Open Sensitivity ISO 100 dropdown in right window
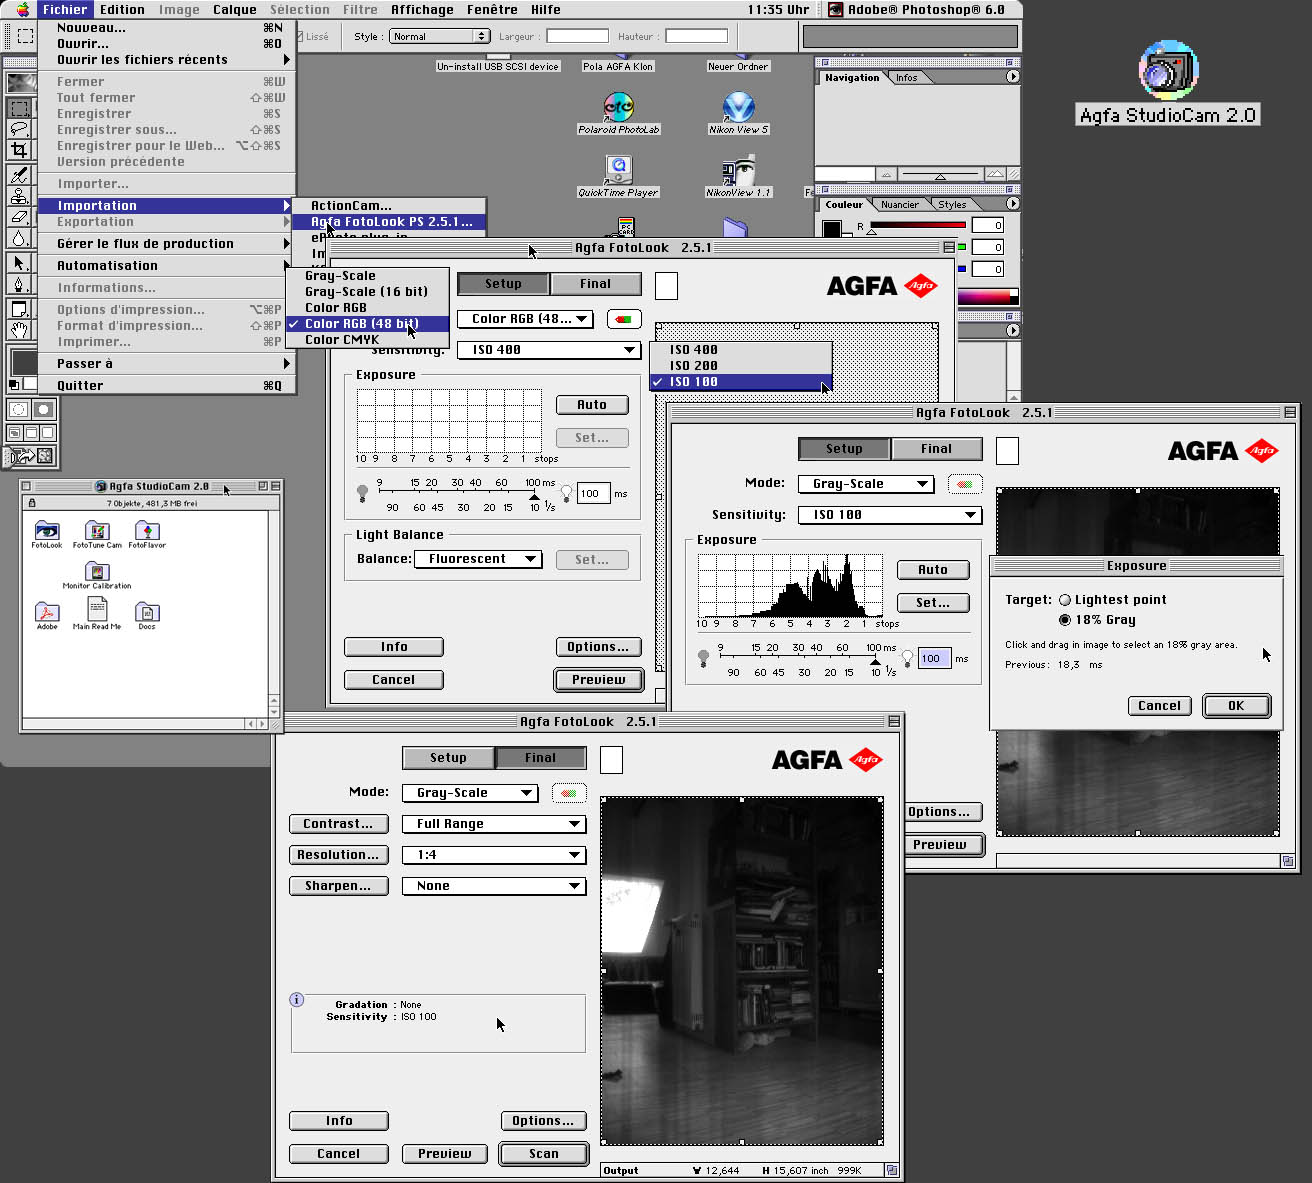Image resolution: width=1312 pixels, height=1183 pixels. point(890,515)
